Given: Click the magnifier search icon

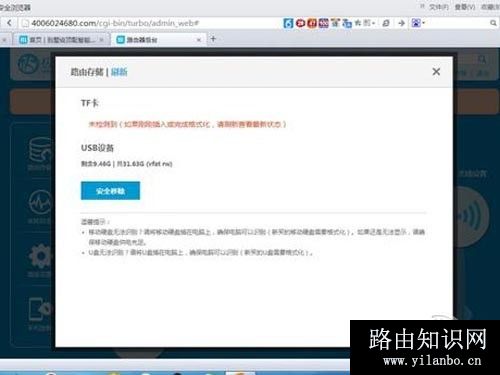Looking at the screenshot, I should [x=493, y=23].
